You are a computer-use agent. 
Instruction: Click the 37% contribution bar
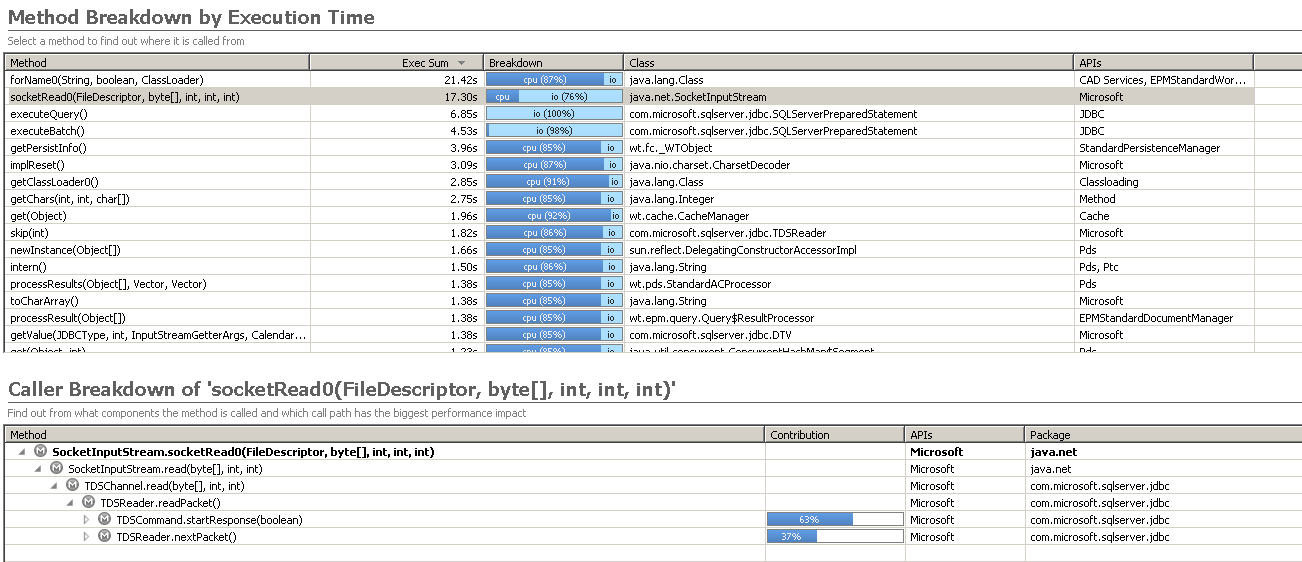(835, 537)
